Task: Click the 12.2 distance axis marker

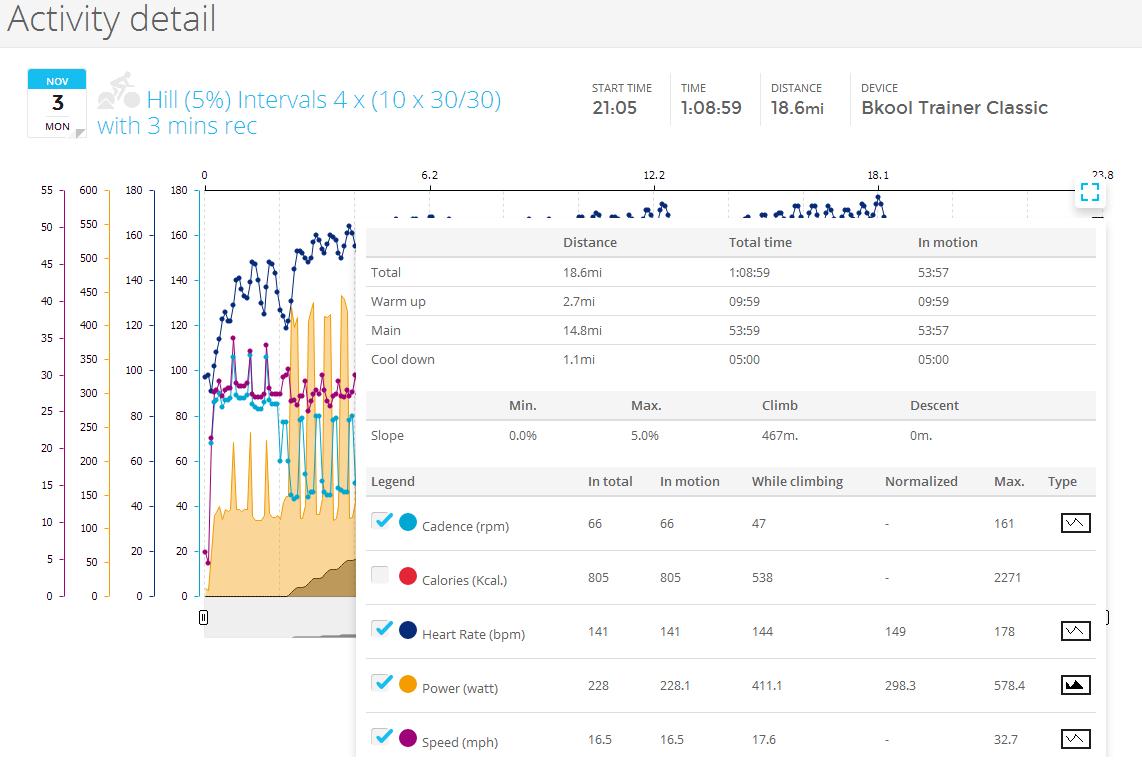Action: 654,175
